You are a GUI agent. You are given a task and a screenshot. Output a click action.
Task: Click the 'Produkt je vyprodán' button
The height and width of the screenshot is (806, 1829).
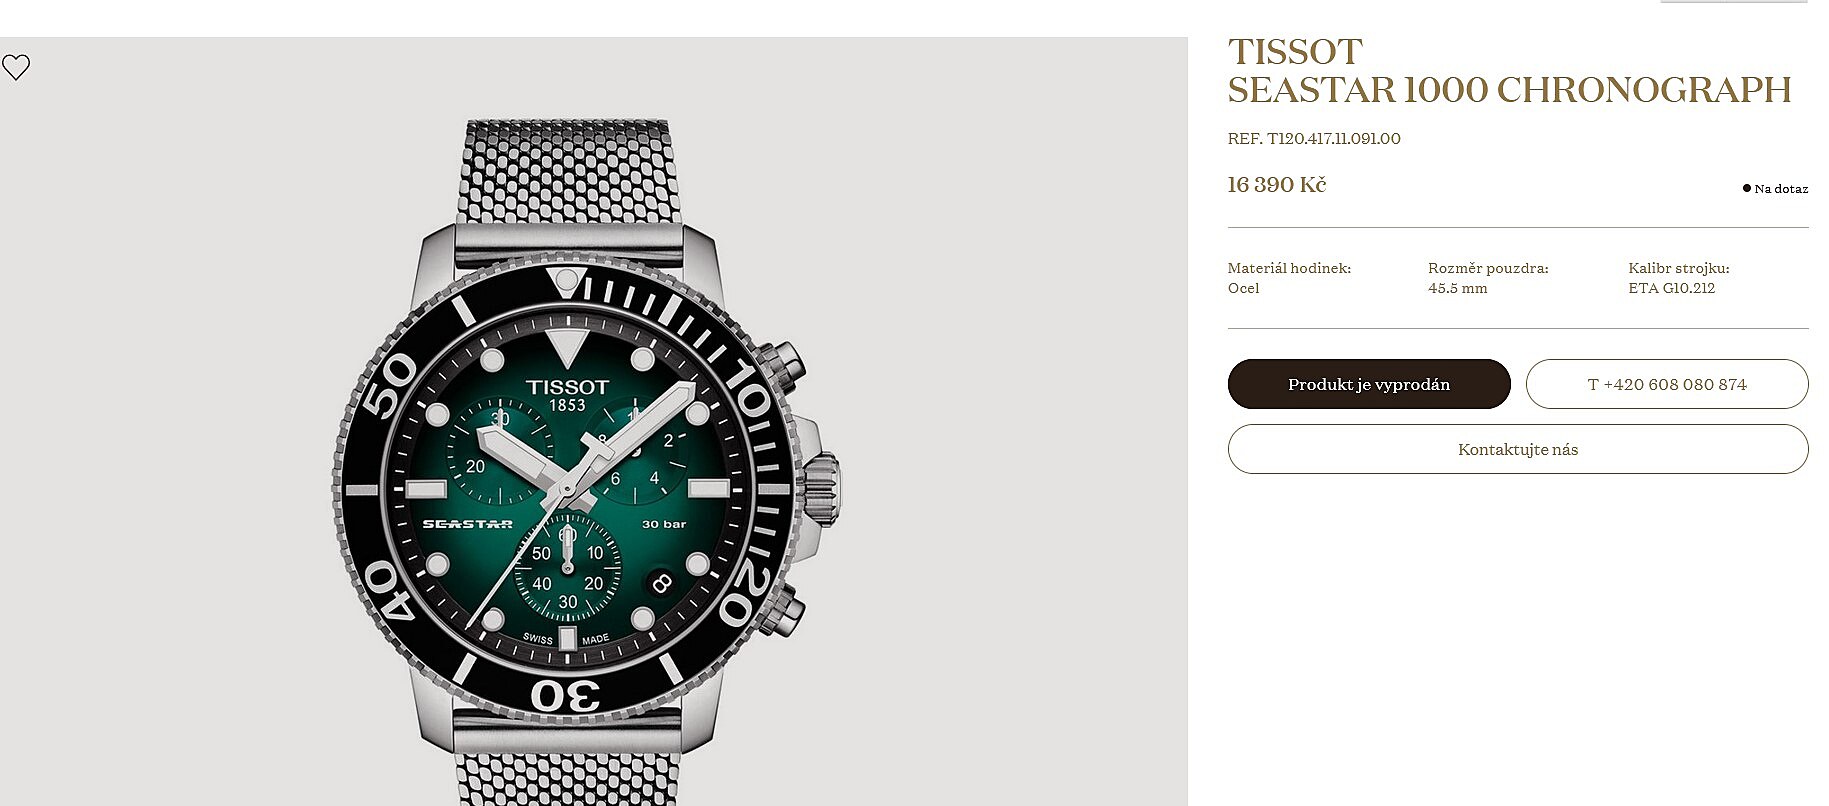pos(1369,384)
